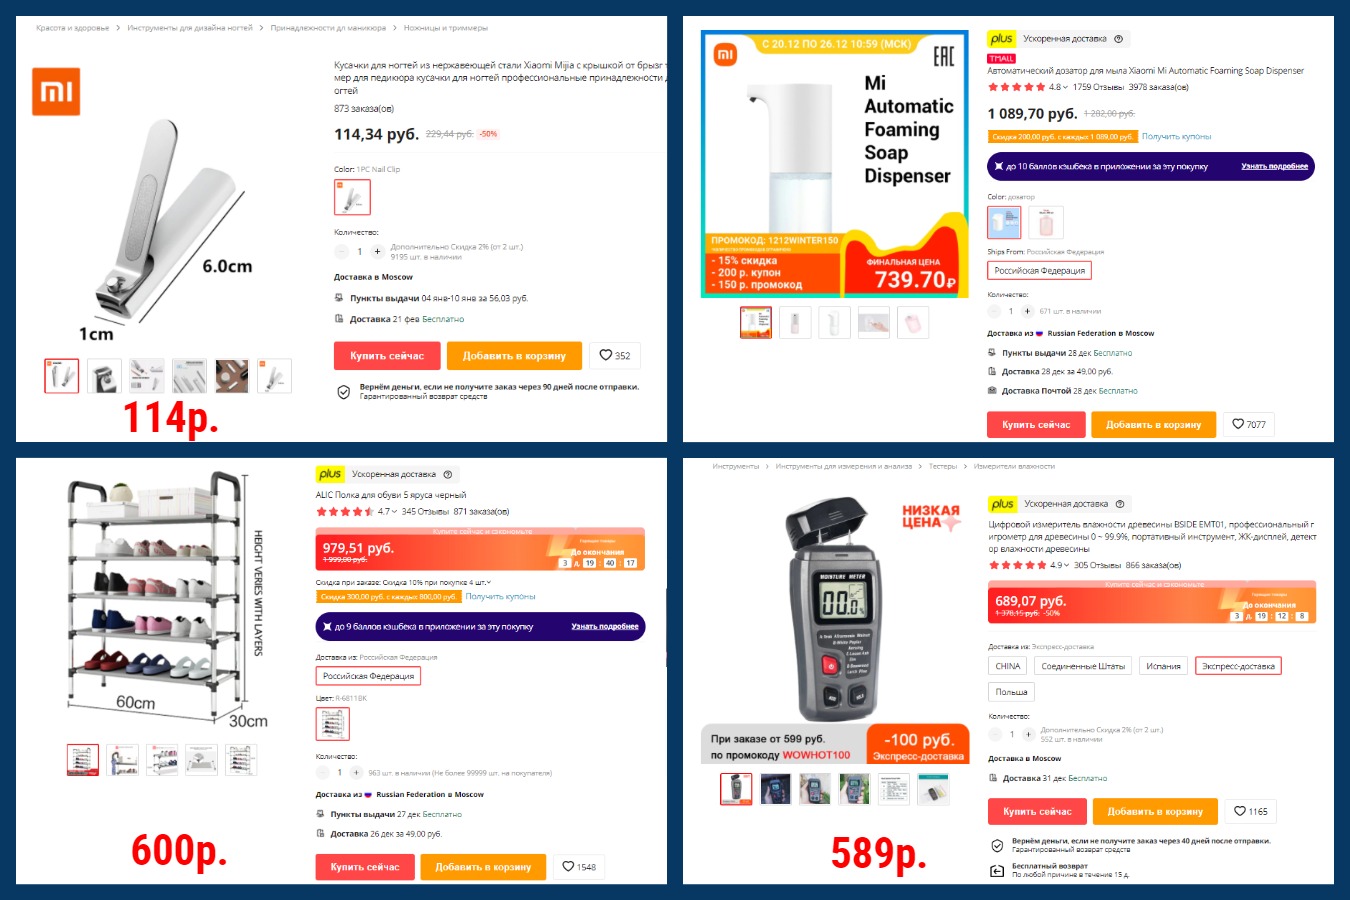Viewport: 1350px width, 900px height.
Task: Open the Тестеры breadcrumb link
Action: 943,466
